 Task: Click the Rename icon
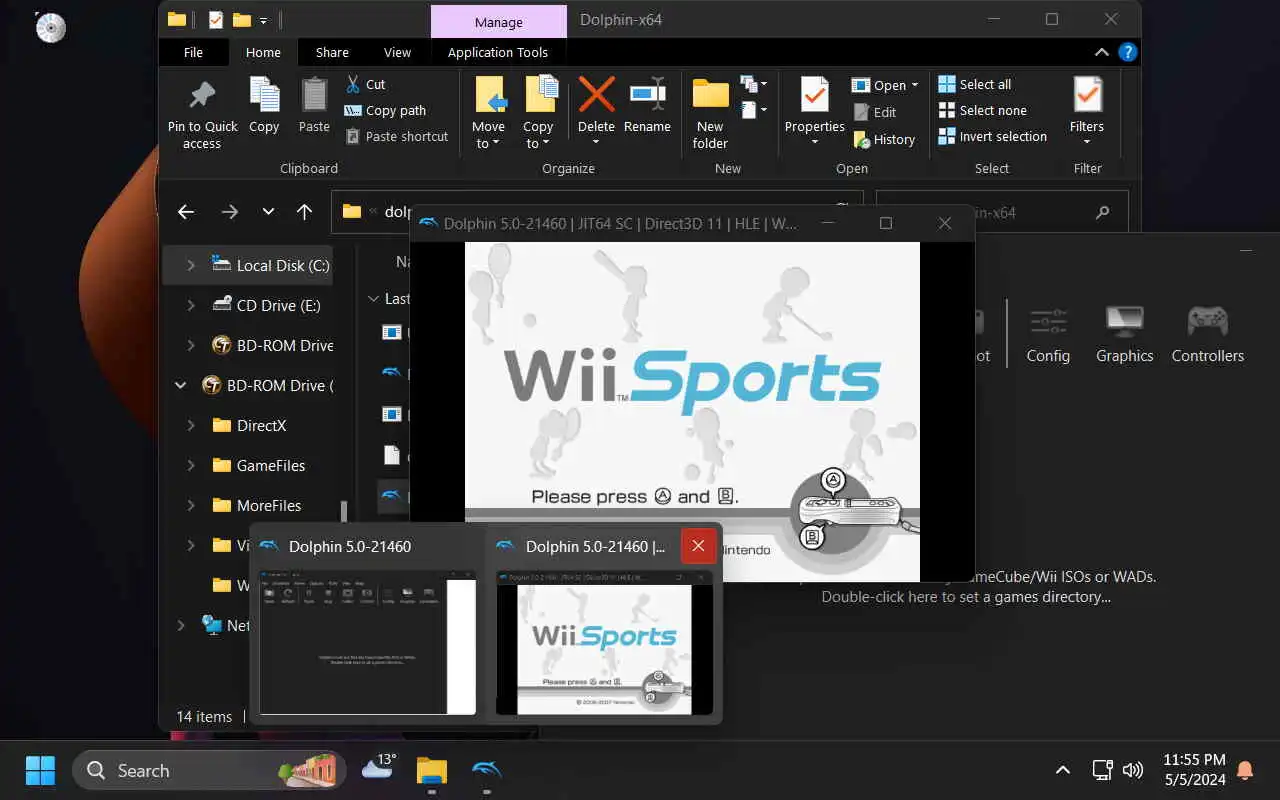(x=647, y=95)
